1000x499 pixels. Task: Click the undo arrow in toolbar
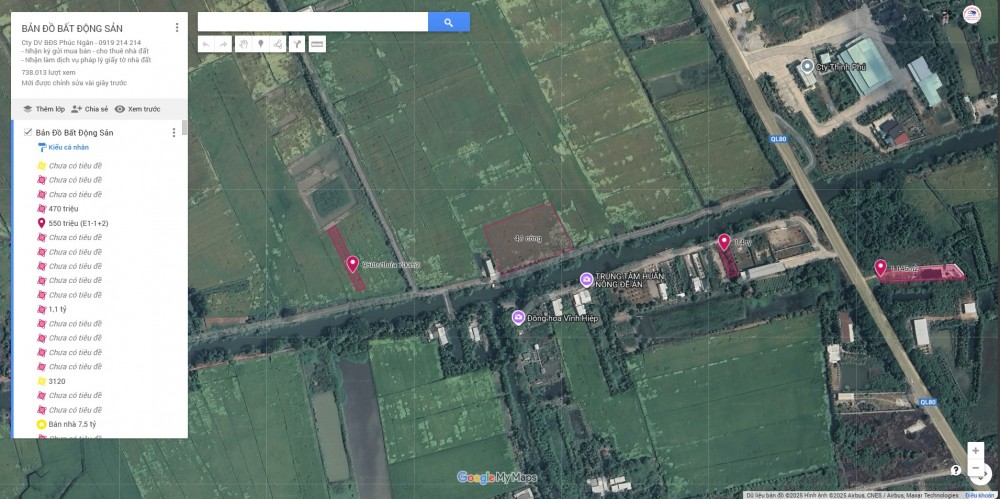click(x=205, y=44)
